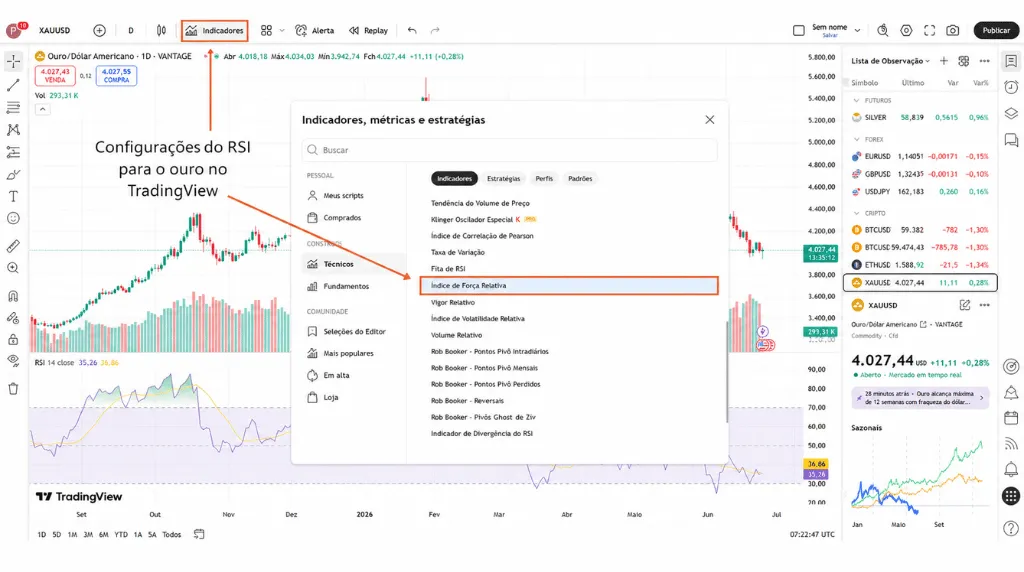Collapse the FUTUROS watchlist section
1024x572 pixels.
coord(857,101)
